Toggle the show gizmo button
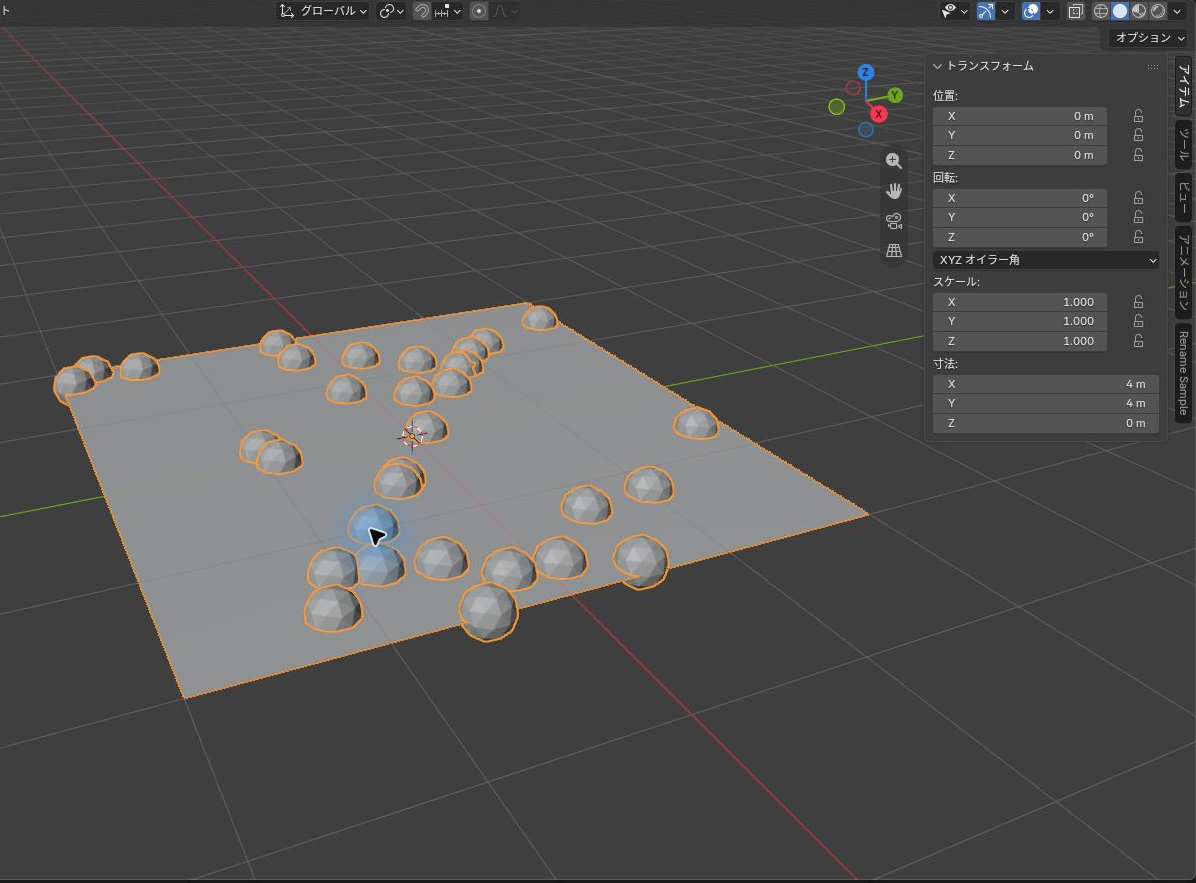The height and width of the screenshot is (883, 1196). tap(985, 11)
